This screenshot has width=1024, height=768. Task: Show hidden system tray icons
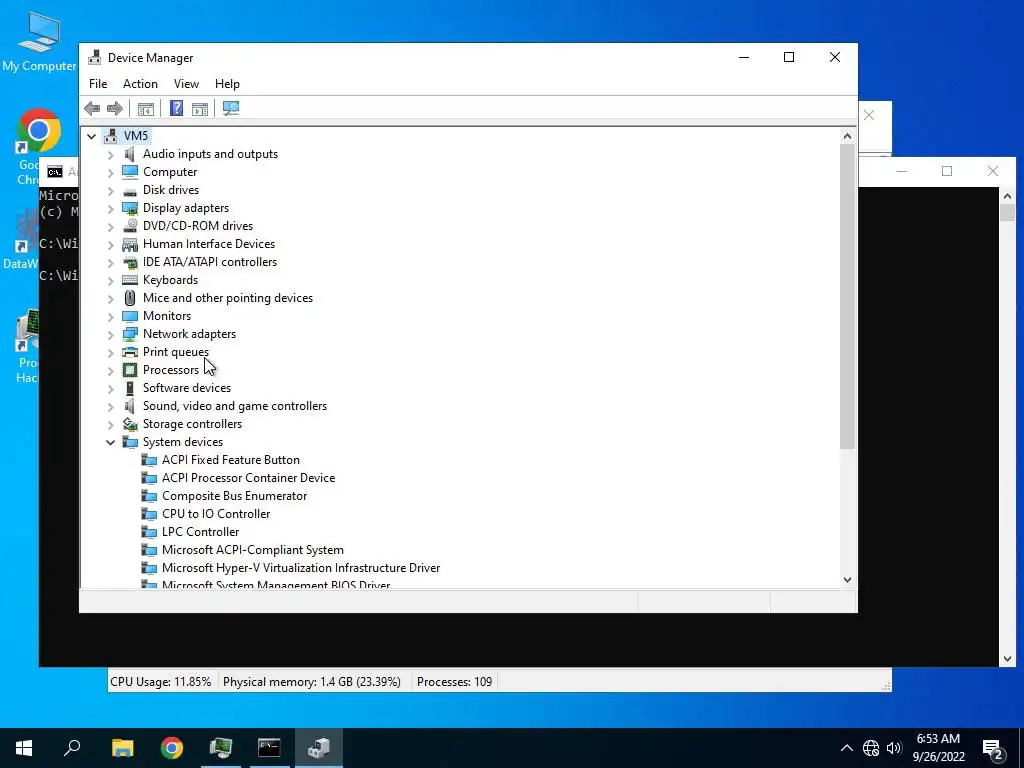pos(846,748)
